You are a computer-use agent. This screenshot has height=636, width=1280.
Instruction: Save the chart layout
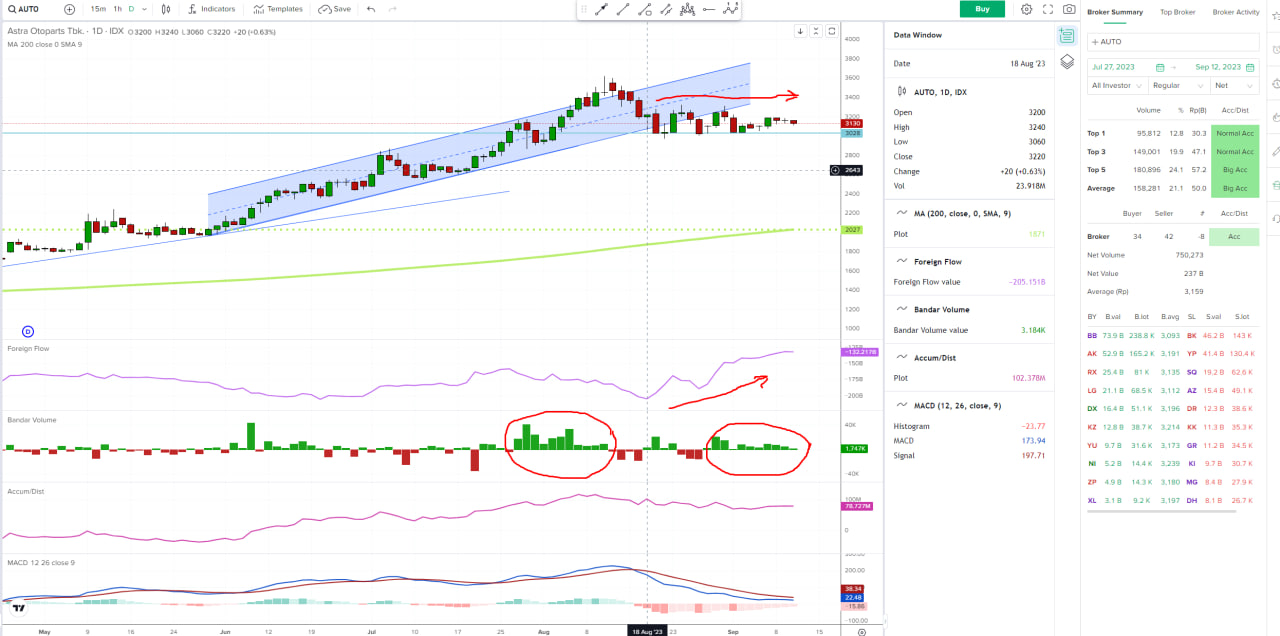click(x=335, y=9)
